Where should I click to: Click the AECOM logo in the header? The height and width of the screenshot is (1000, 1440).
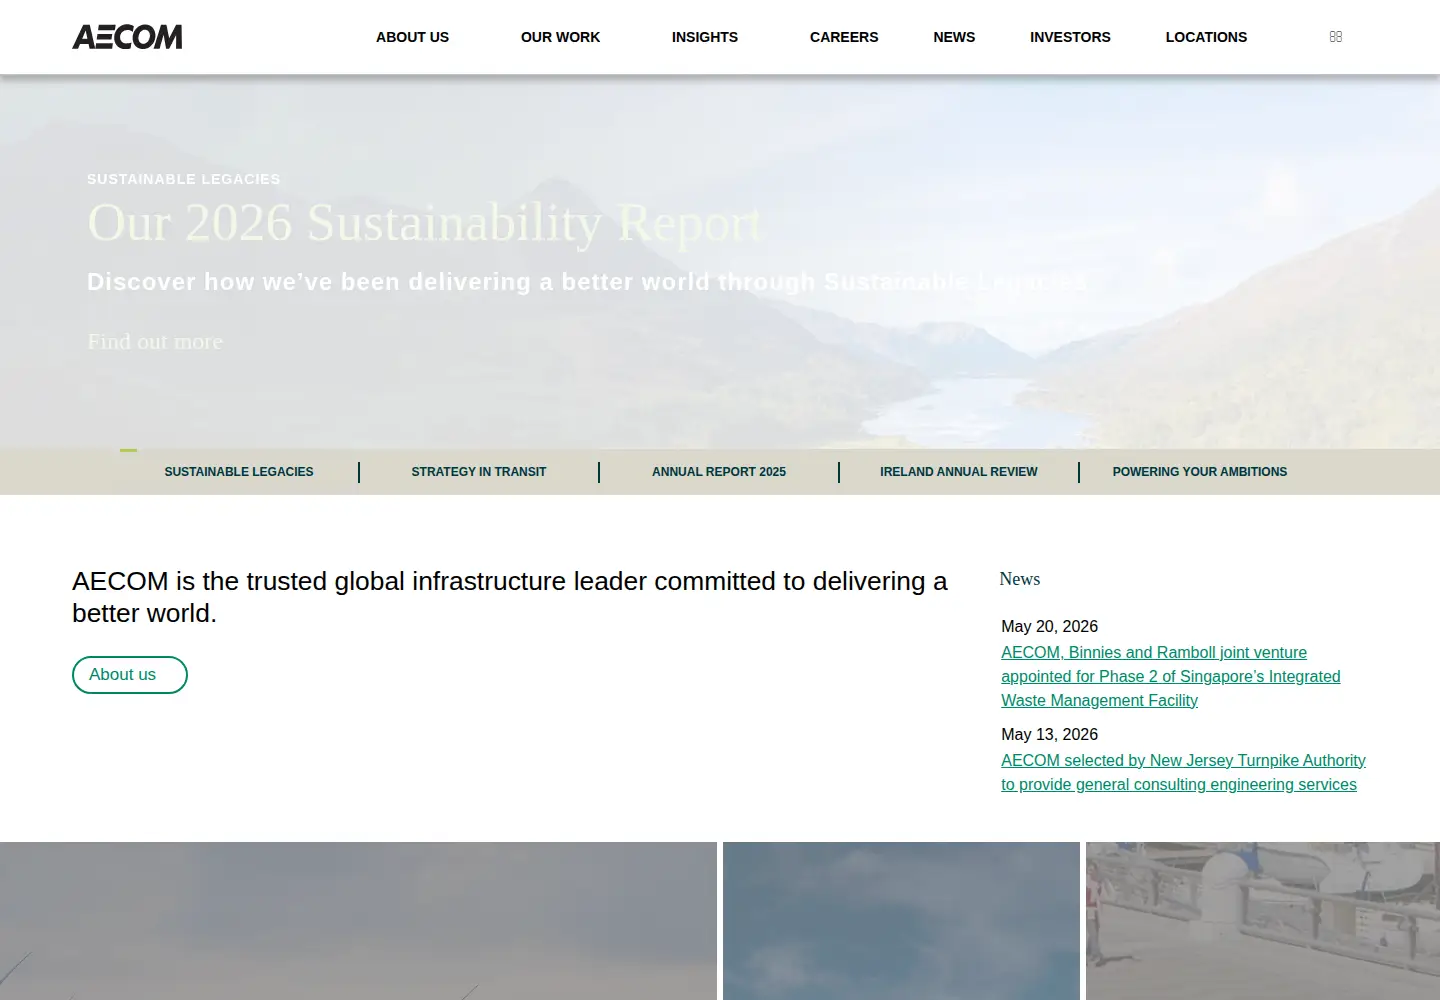[x=127, y=37]
